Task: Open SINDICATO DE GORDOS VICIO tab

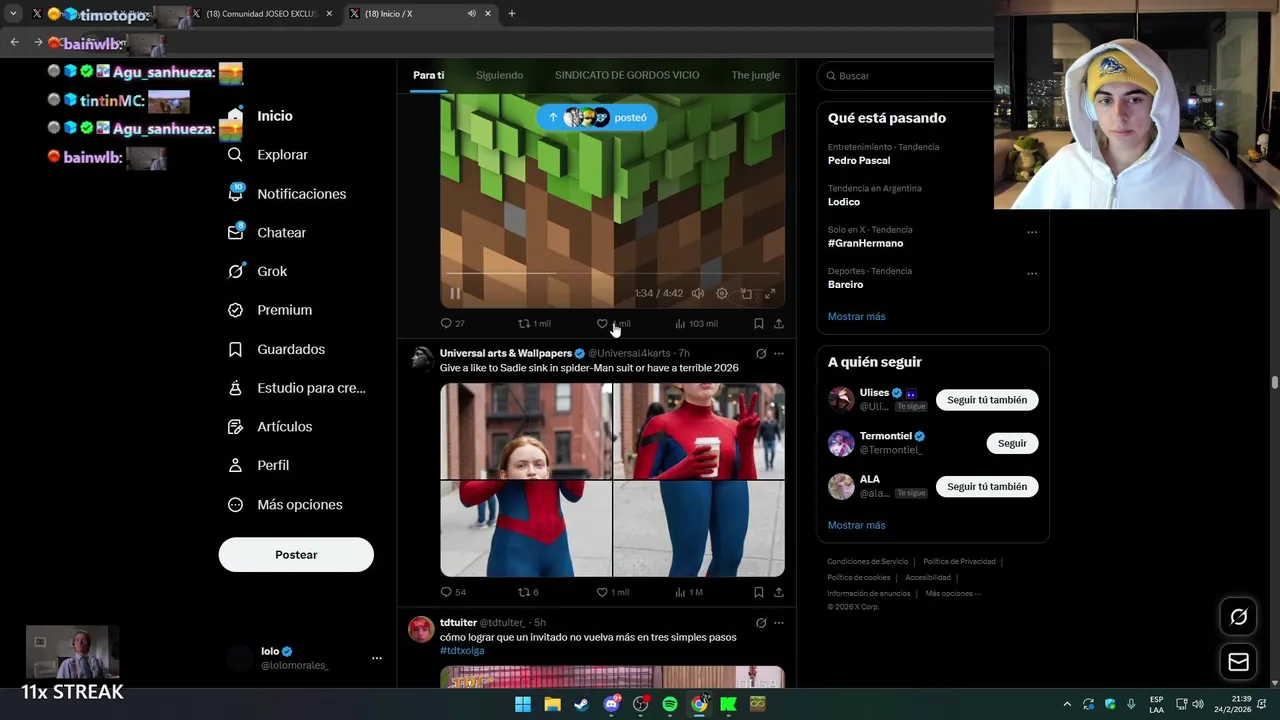Action: [627, 75]
